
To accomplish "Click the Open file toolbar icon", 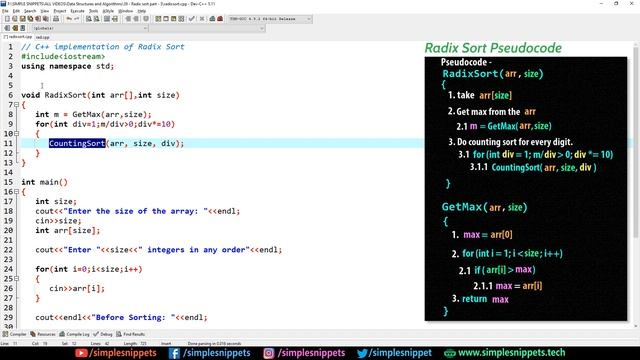I will 15,19.
